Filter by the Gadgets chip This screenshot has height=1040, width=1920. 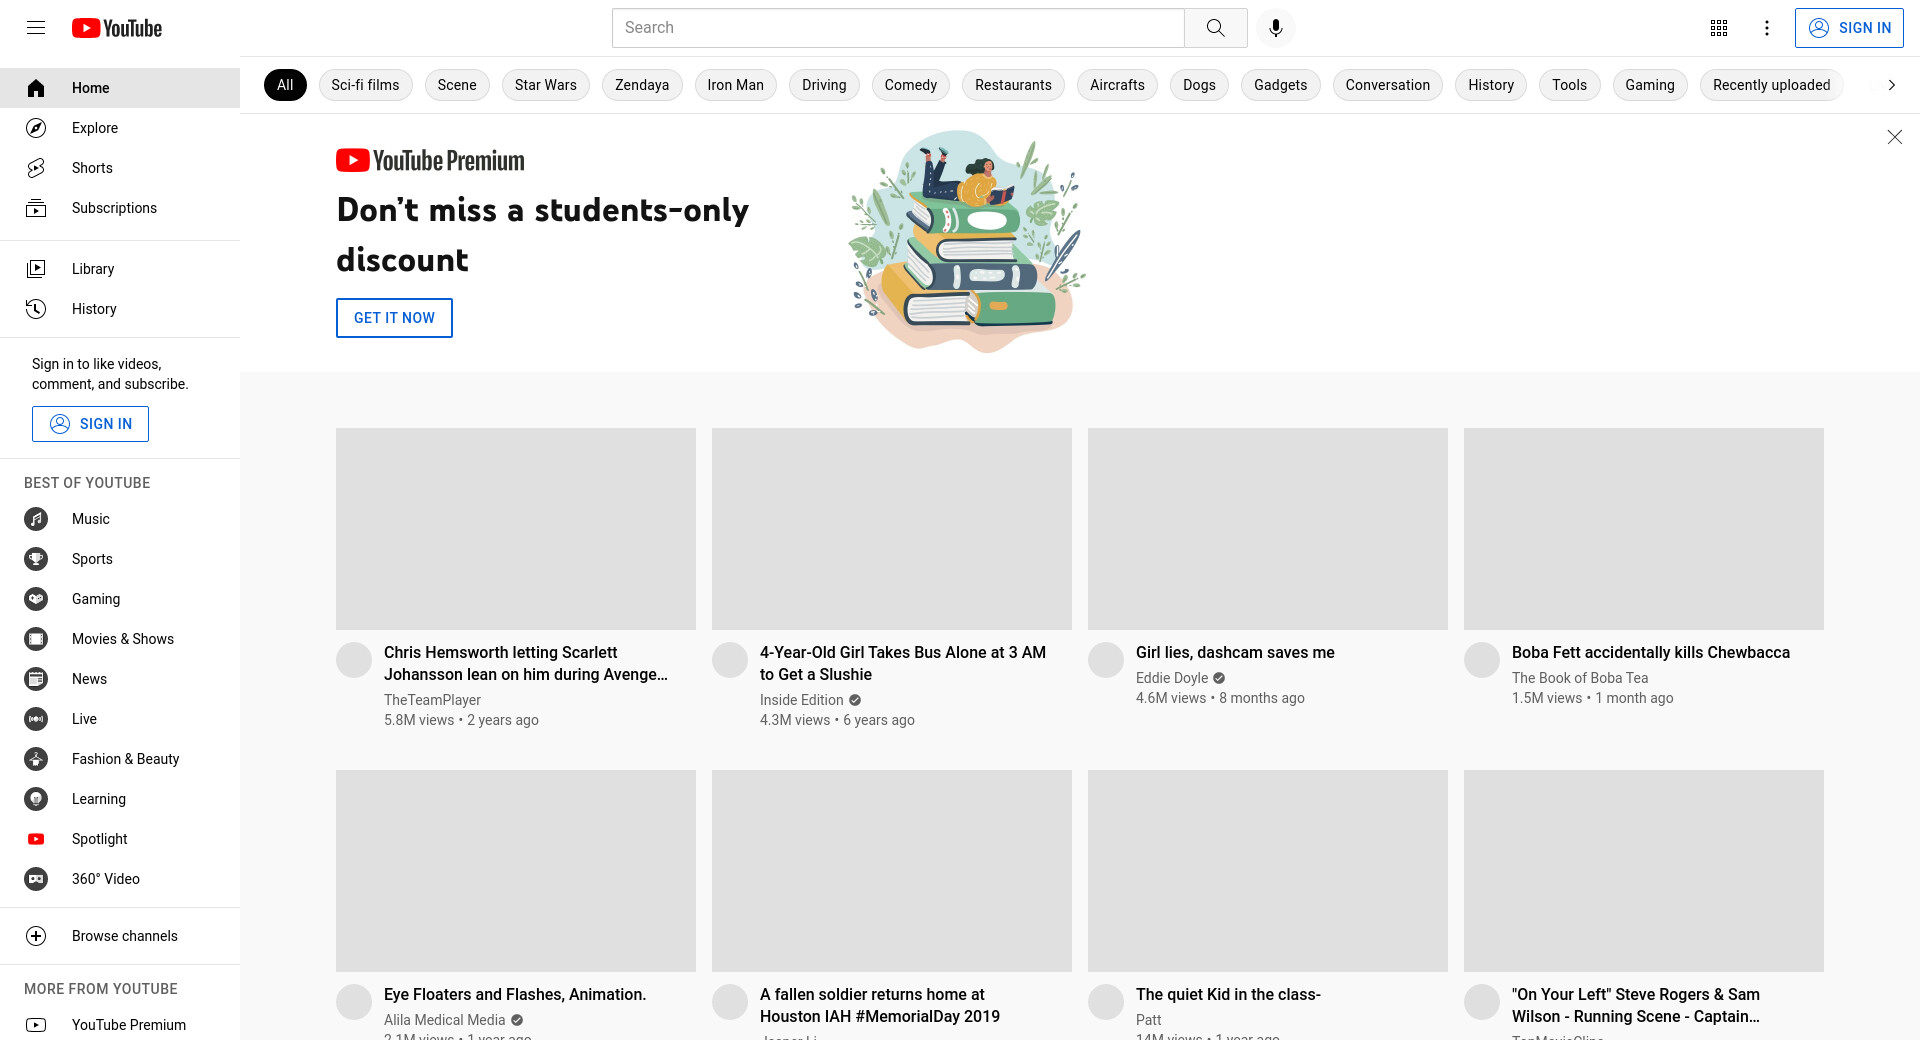point(1281,85)
